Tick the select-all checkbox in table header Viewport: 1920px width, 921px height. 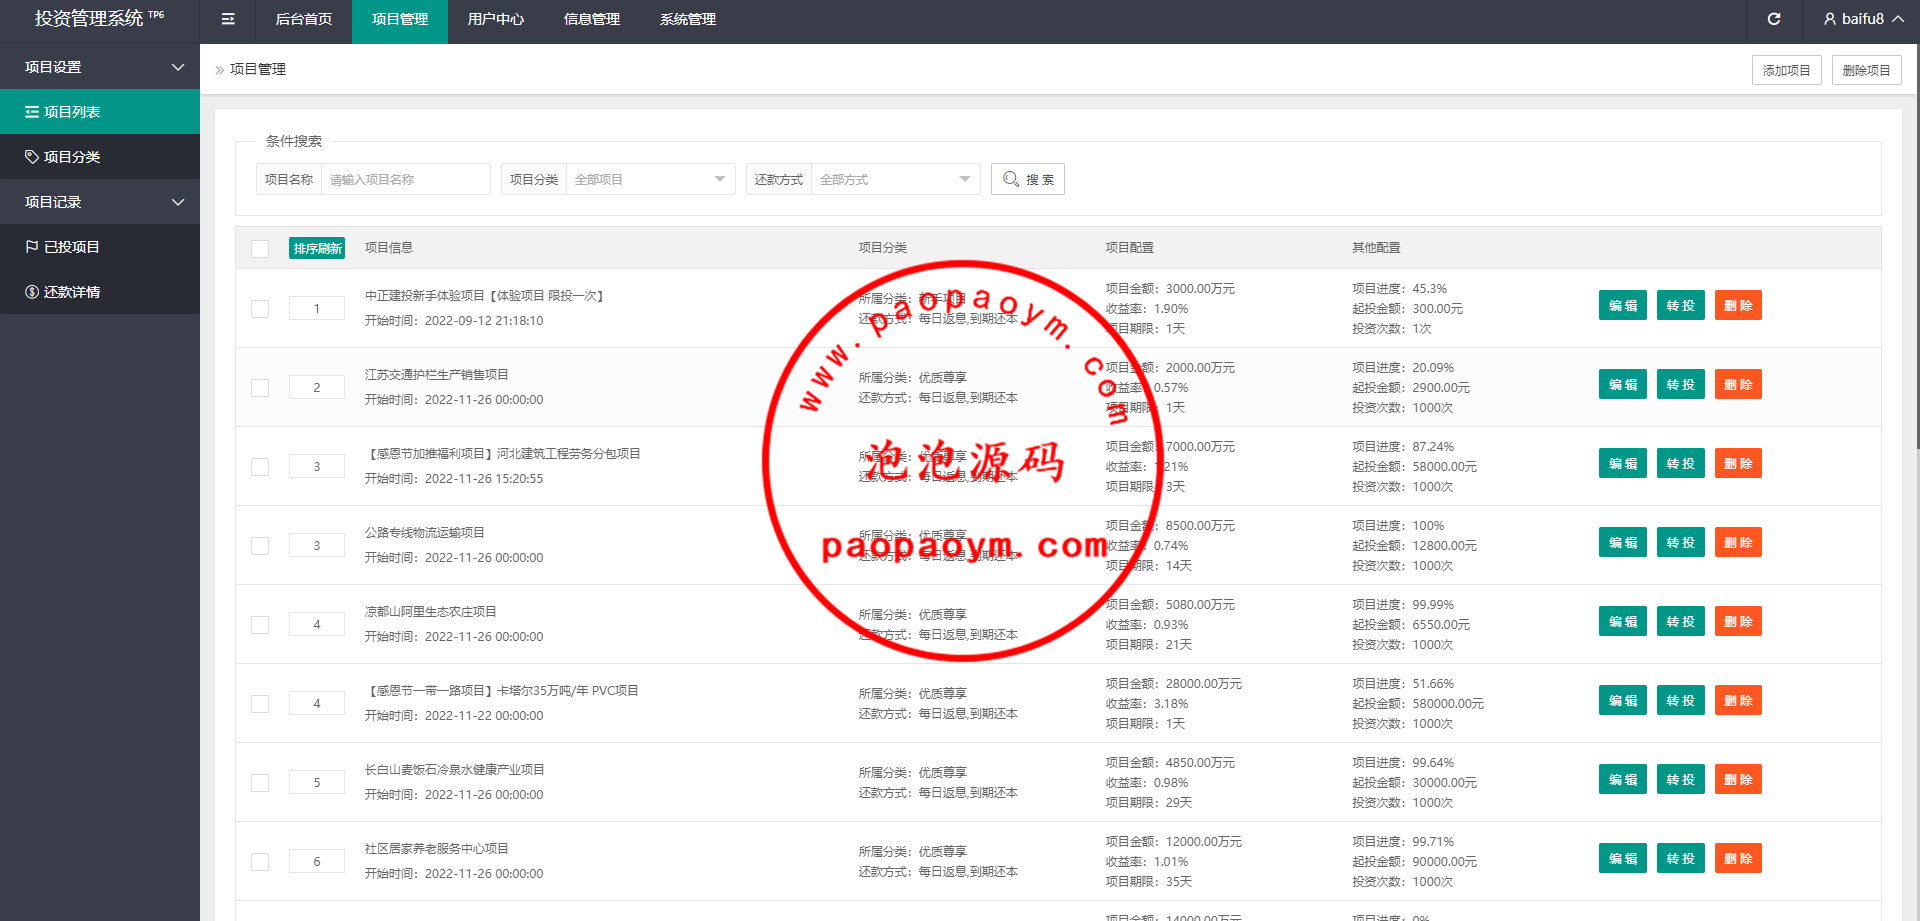tap(260, 249)
